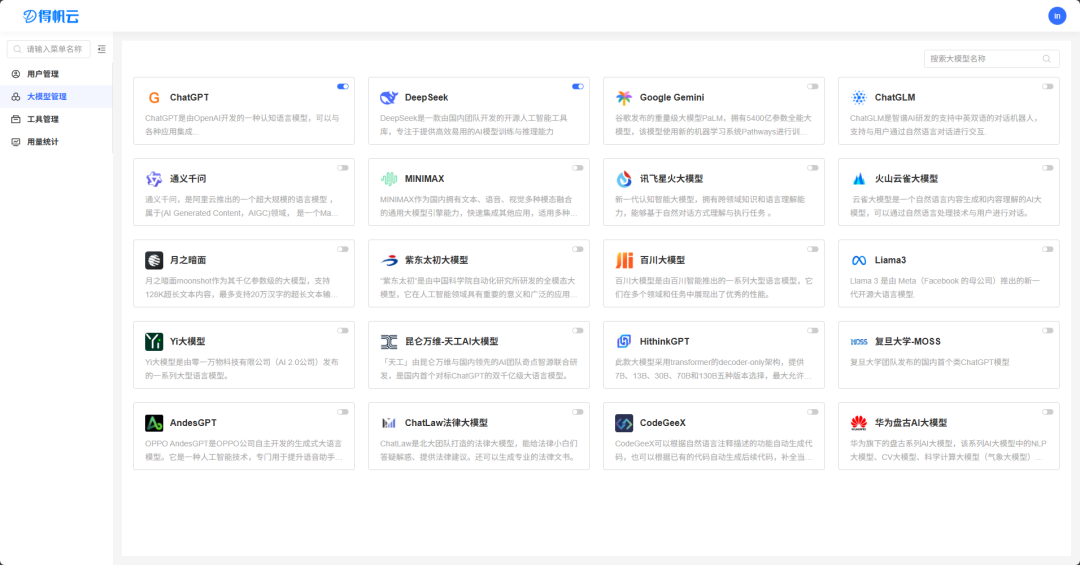Open the user avatar in top right
This screenshot has height=565, width=1080.
click(x=1057, y=16)
